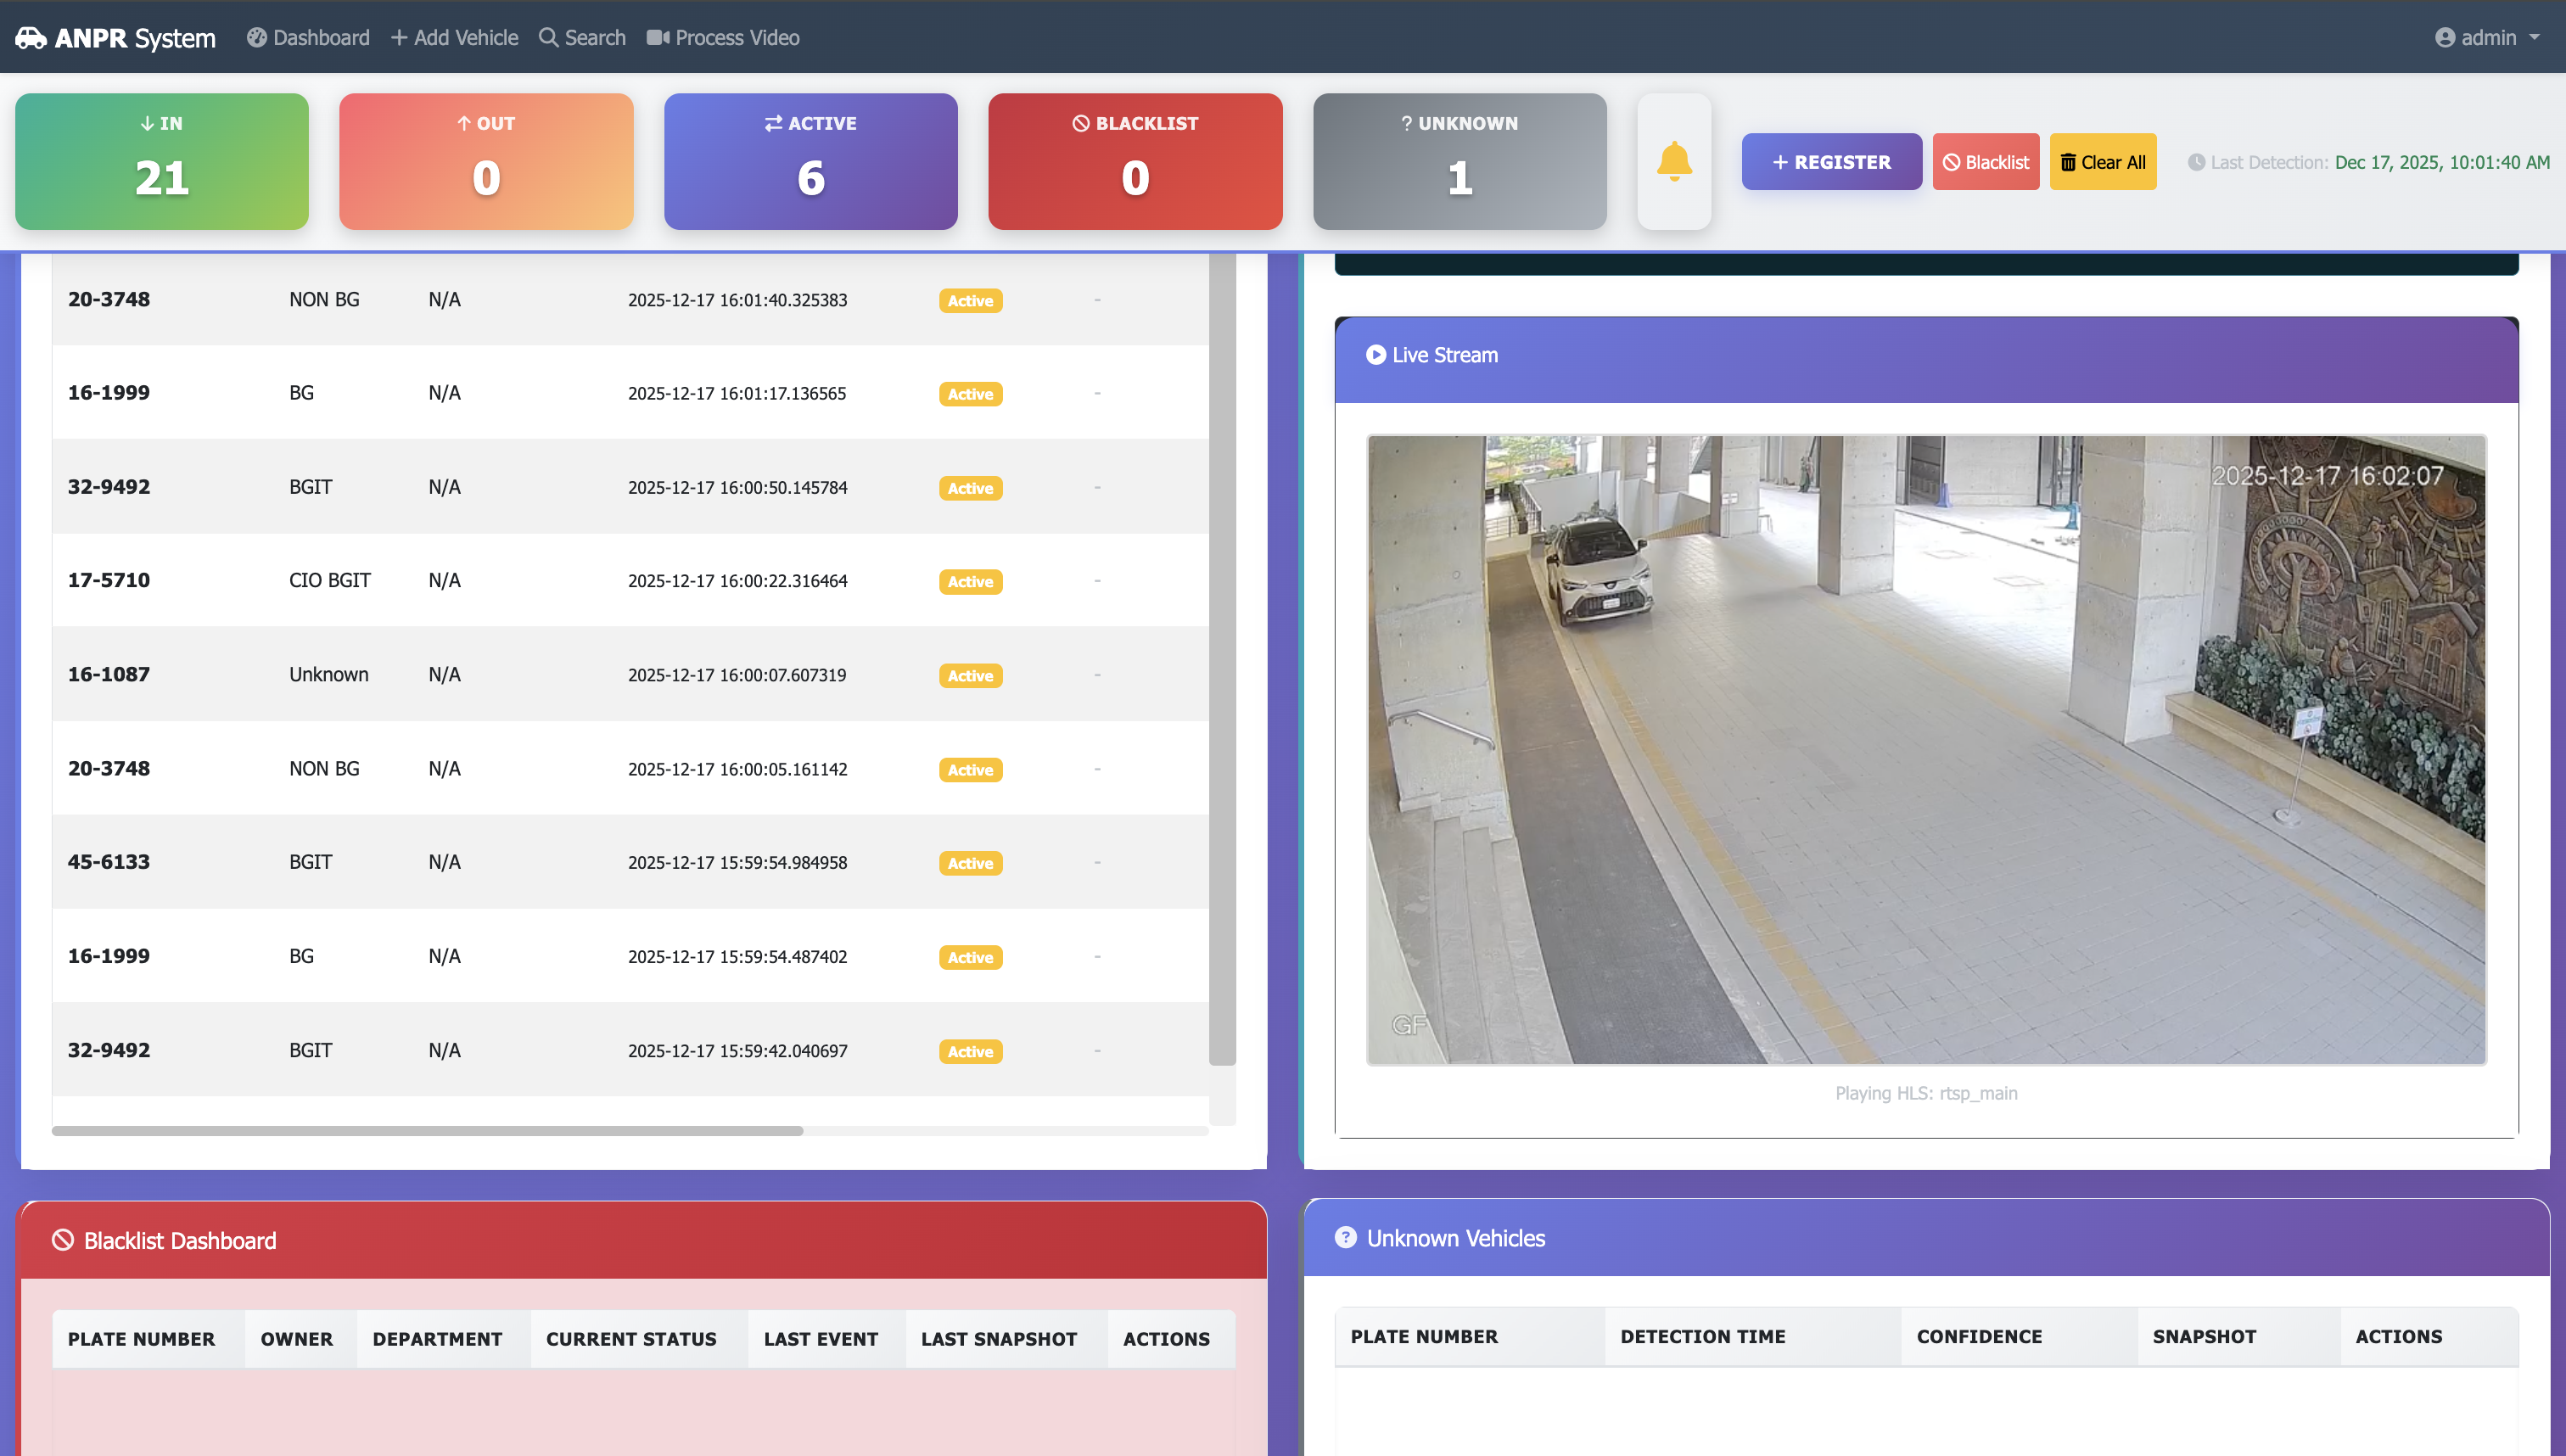Click the Active badge for plate 17-5710
2566x1456 pixels.
(x=970, y=582)
